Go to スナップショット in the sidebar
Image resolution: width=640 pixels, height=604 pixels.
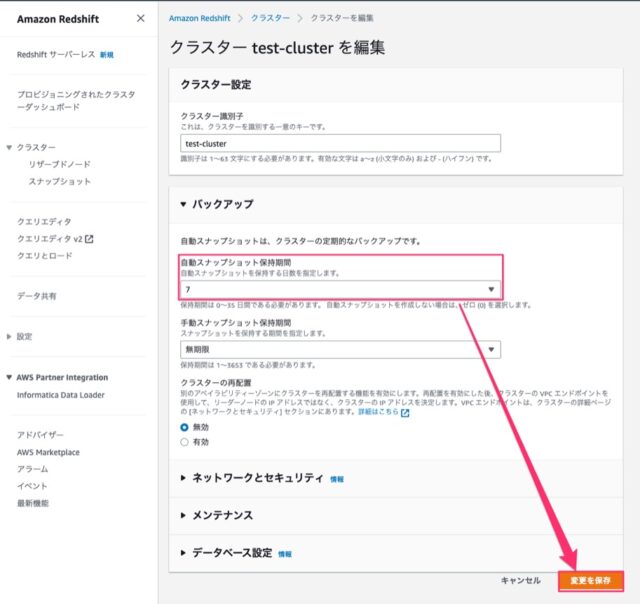tap(60, 182)
